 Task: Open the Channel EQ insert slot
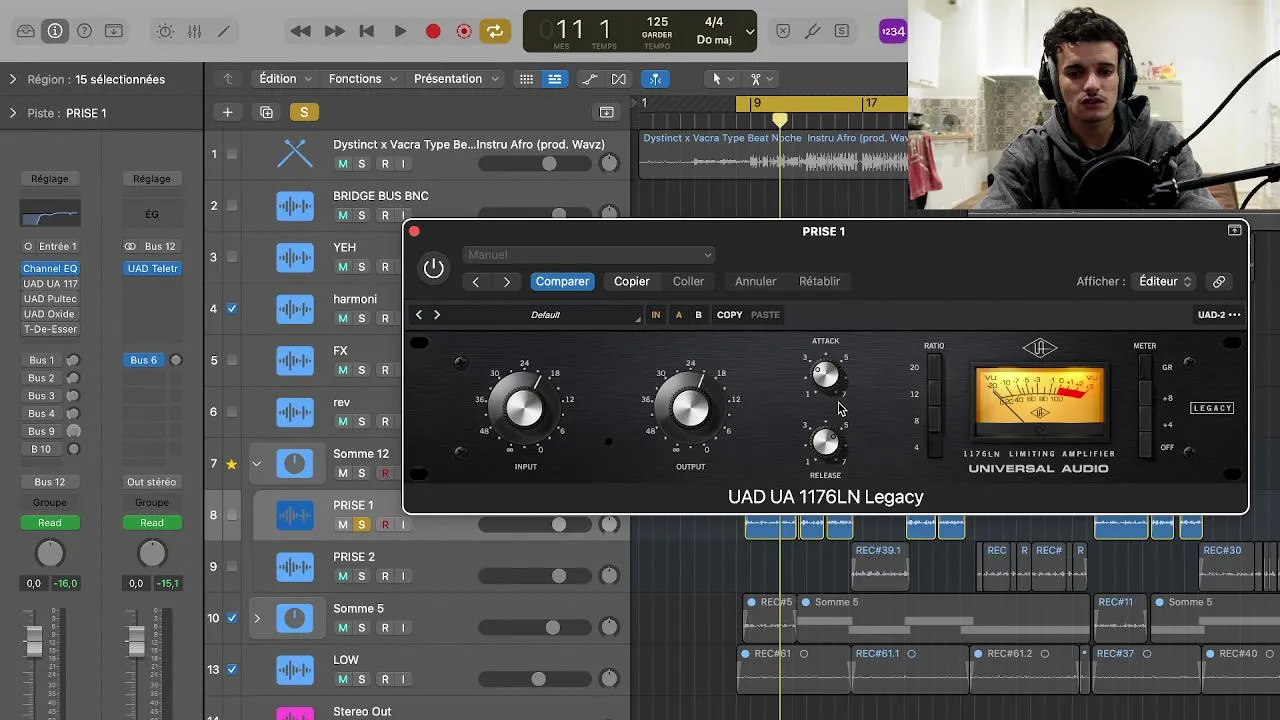(50, 269)
